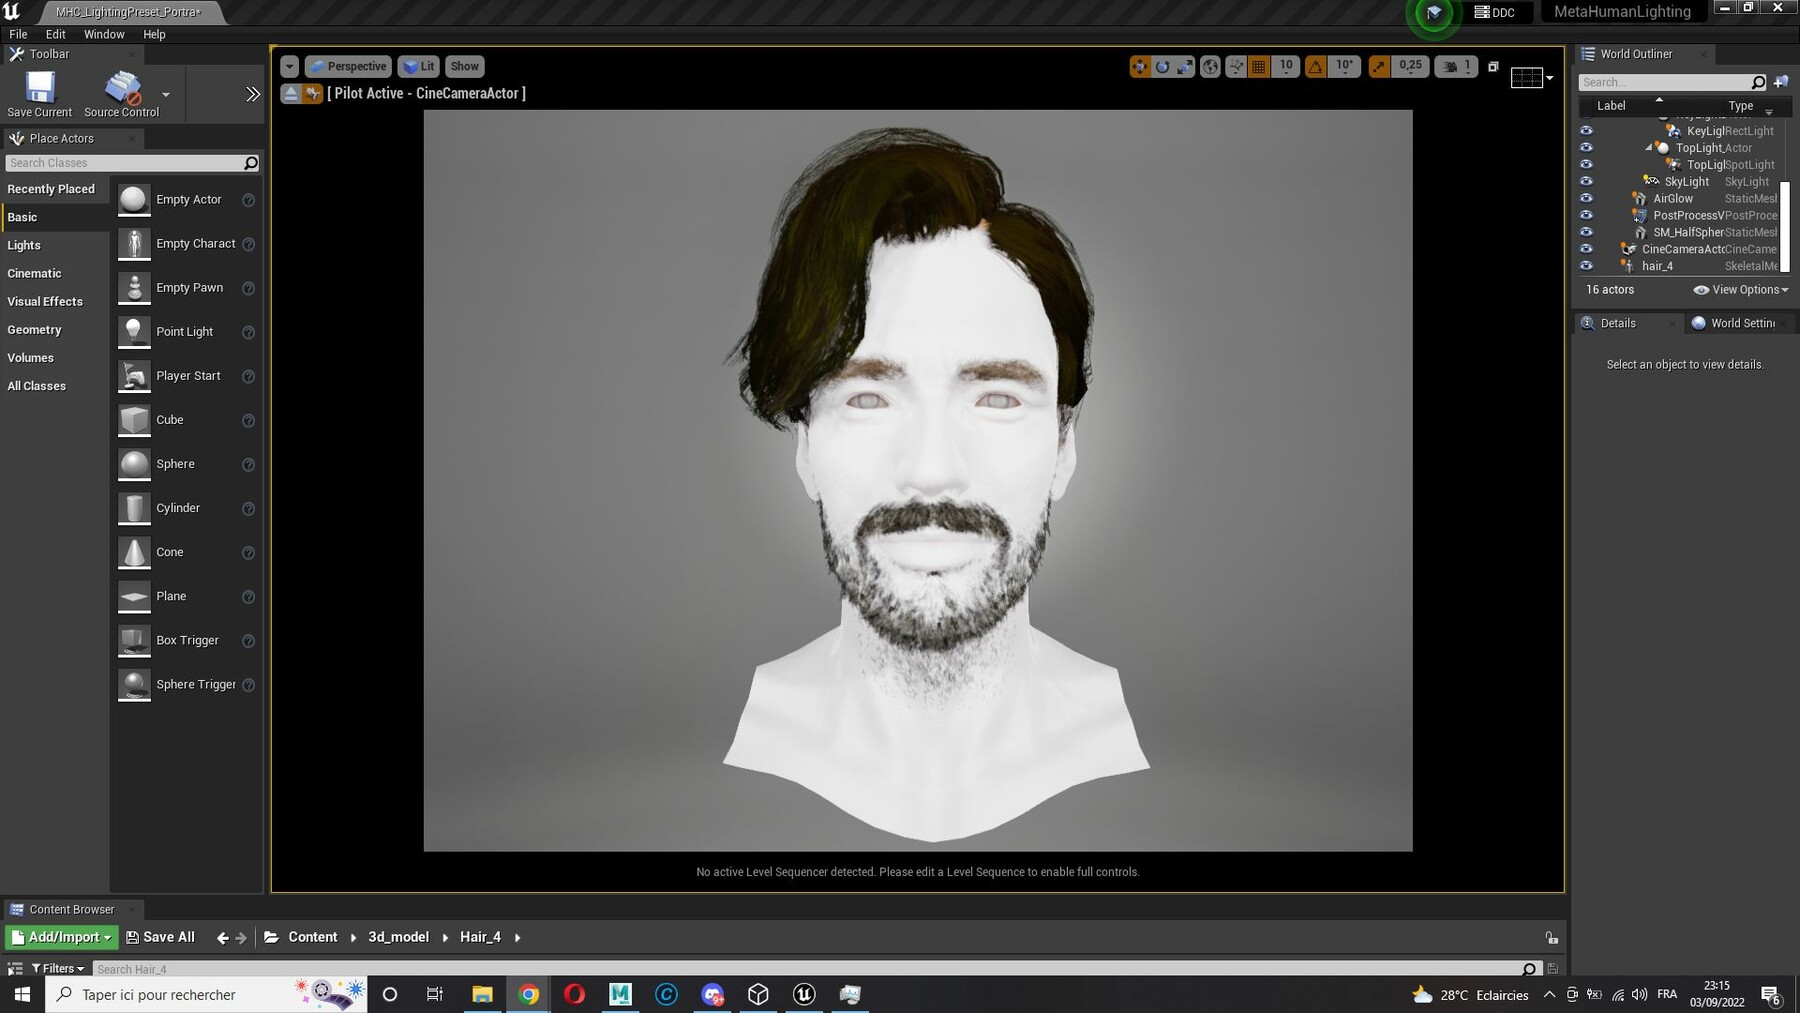The width and height of the screenshot is (1800, 1013).
Task: Open the File menu
Action: point(18,34)
